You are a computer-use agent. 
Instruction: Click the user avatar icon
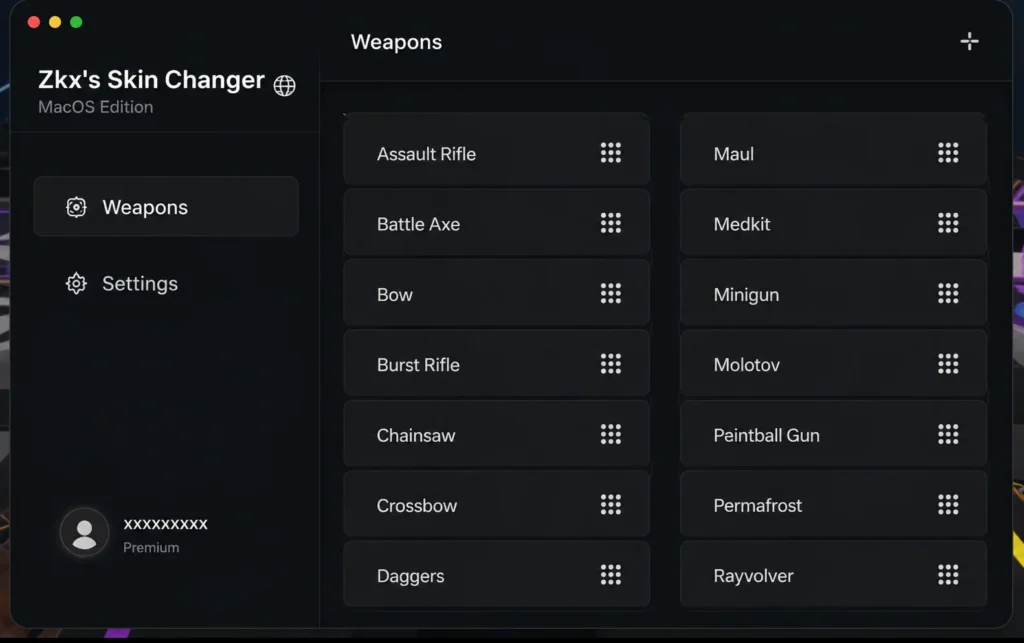coord(84,533)
